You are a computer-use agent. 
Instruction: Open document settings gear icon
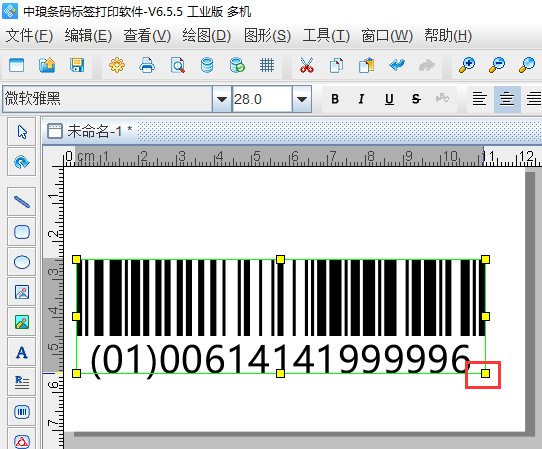coord(117,65)
